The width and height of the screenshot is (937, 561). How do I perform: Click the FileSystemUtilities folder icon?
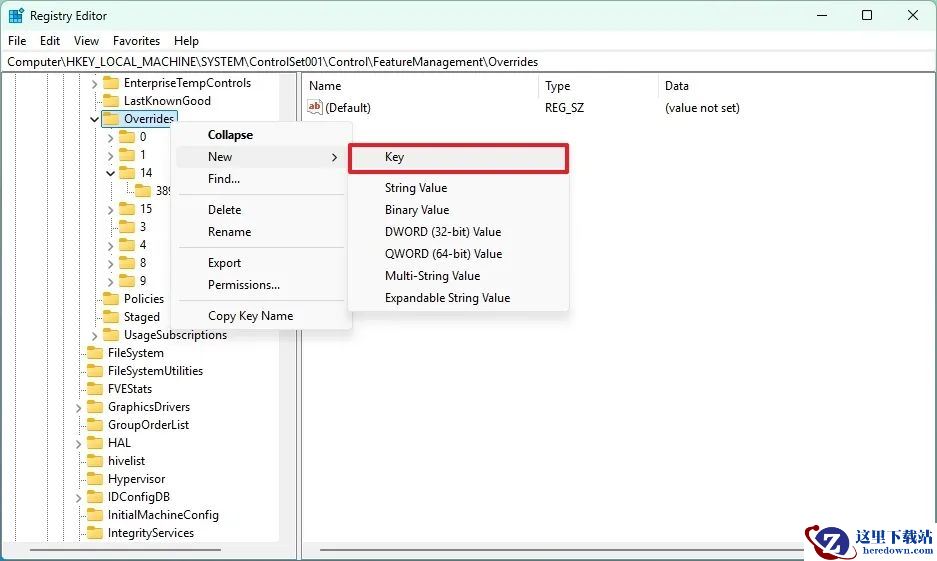tap(95, 370)
